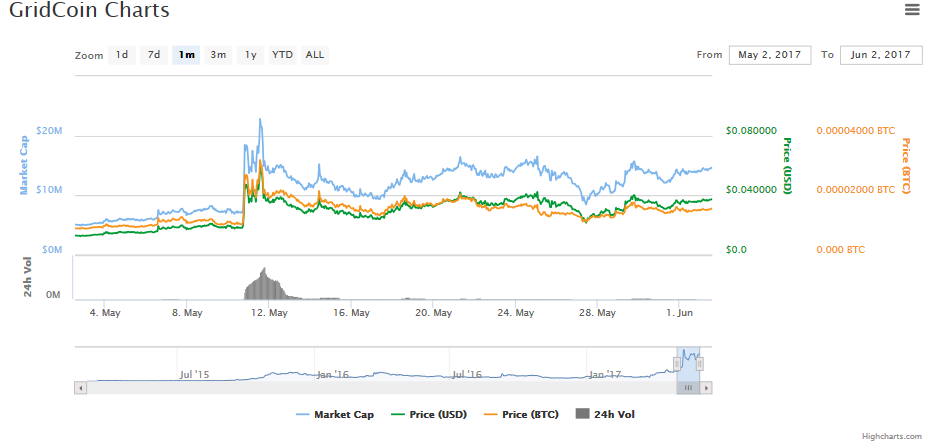This screenshot has width=939, height=443.
Task: Set zoom range to 1d
Action: coord(122,55)
